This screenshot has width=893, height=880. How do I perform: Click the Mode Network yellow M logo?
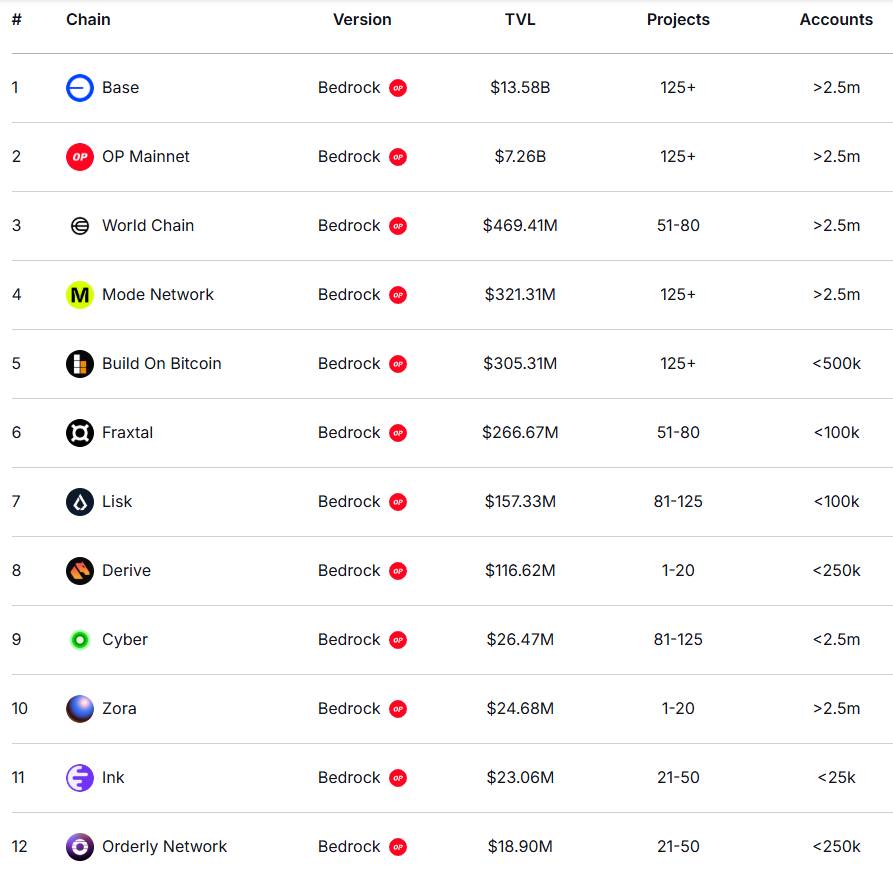[x=80, y=295]
